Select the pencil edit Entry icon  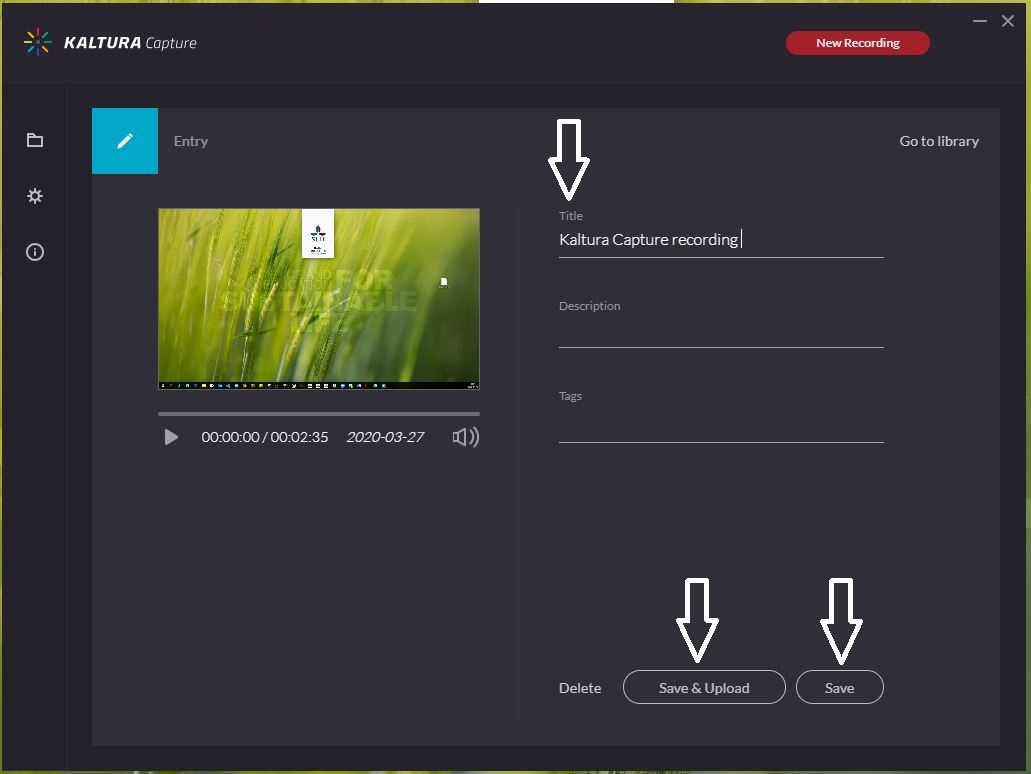click(125, 141)
